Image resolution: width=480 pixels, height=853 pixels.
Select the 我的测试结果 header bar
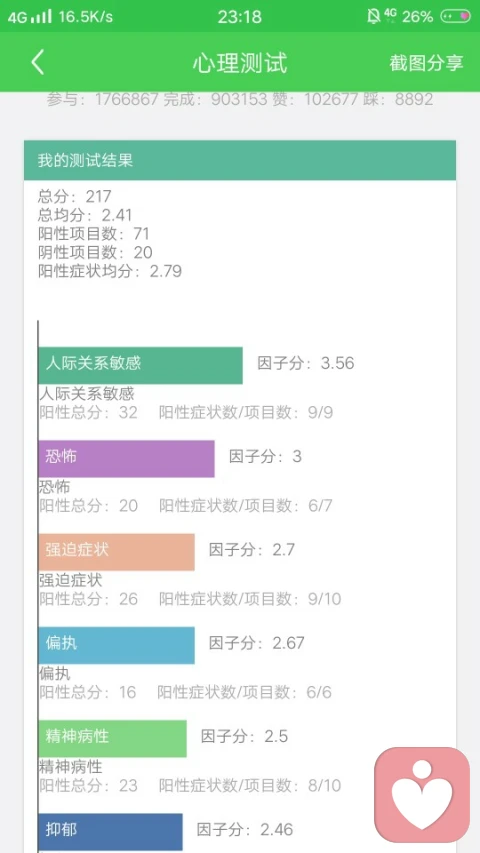point(240,160)
